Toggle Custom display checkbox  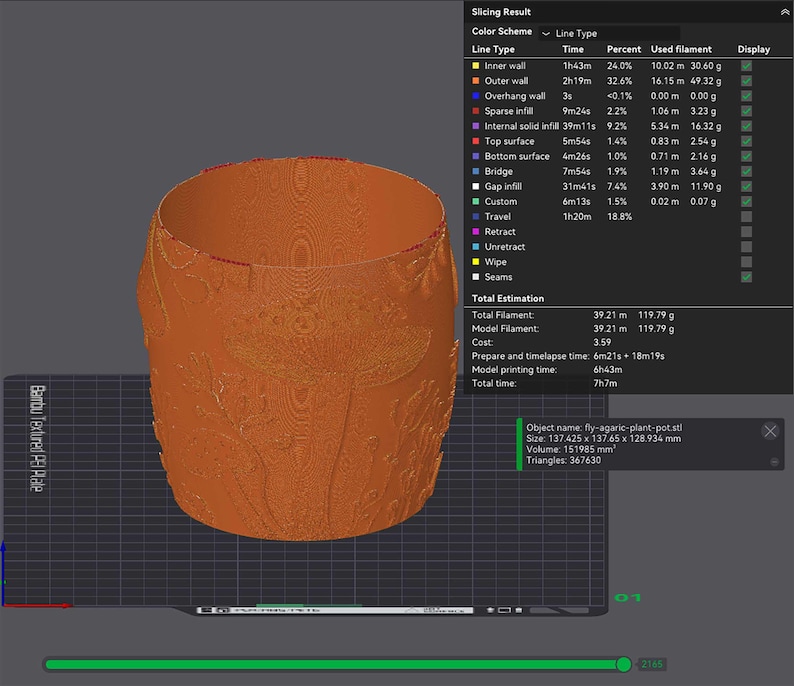pyautogui.click(x=746, y=201)
